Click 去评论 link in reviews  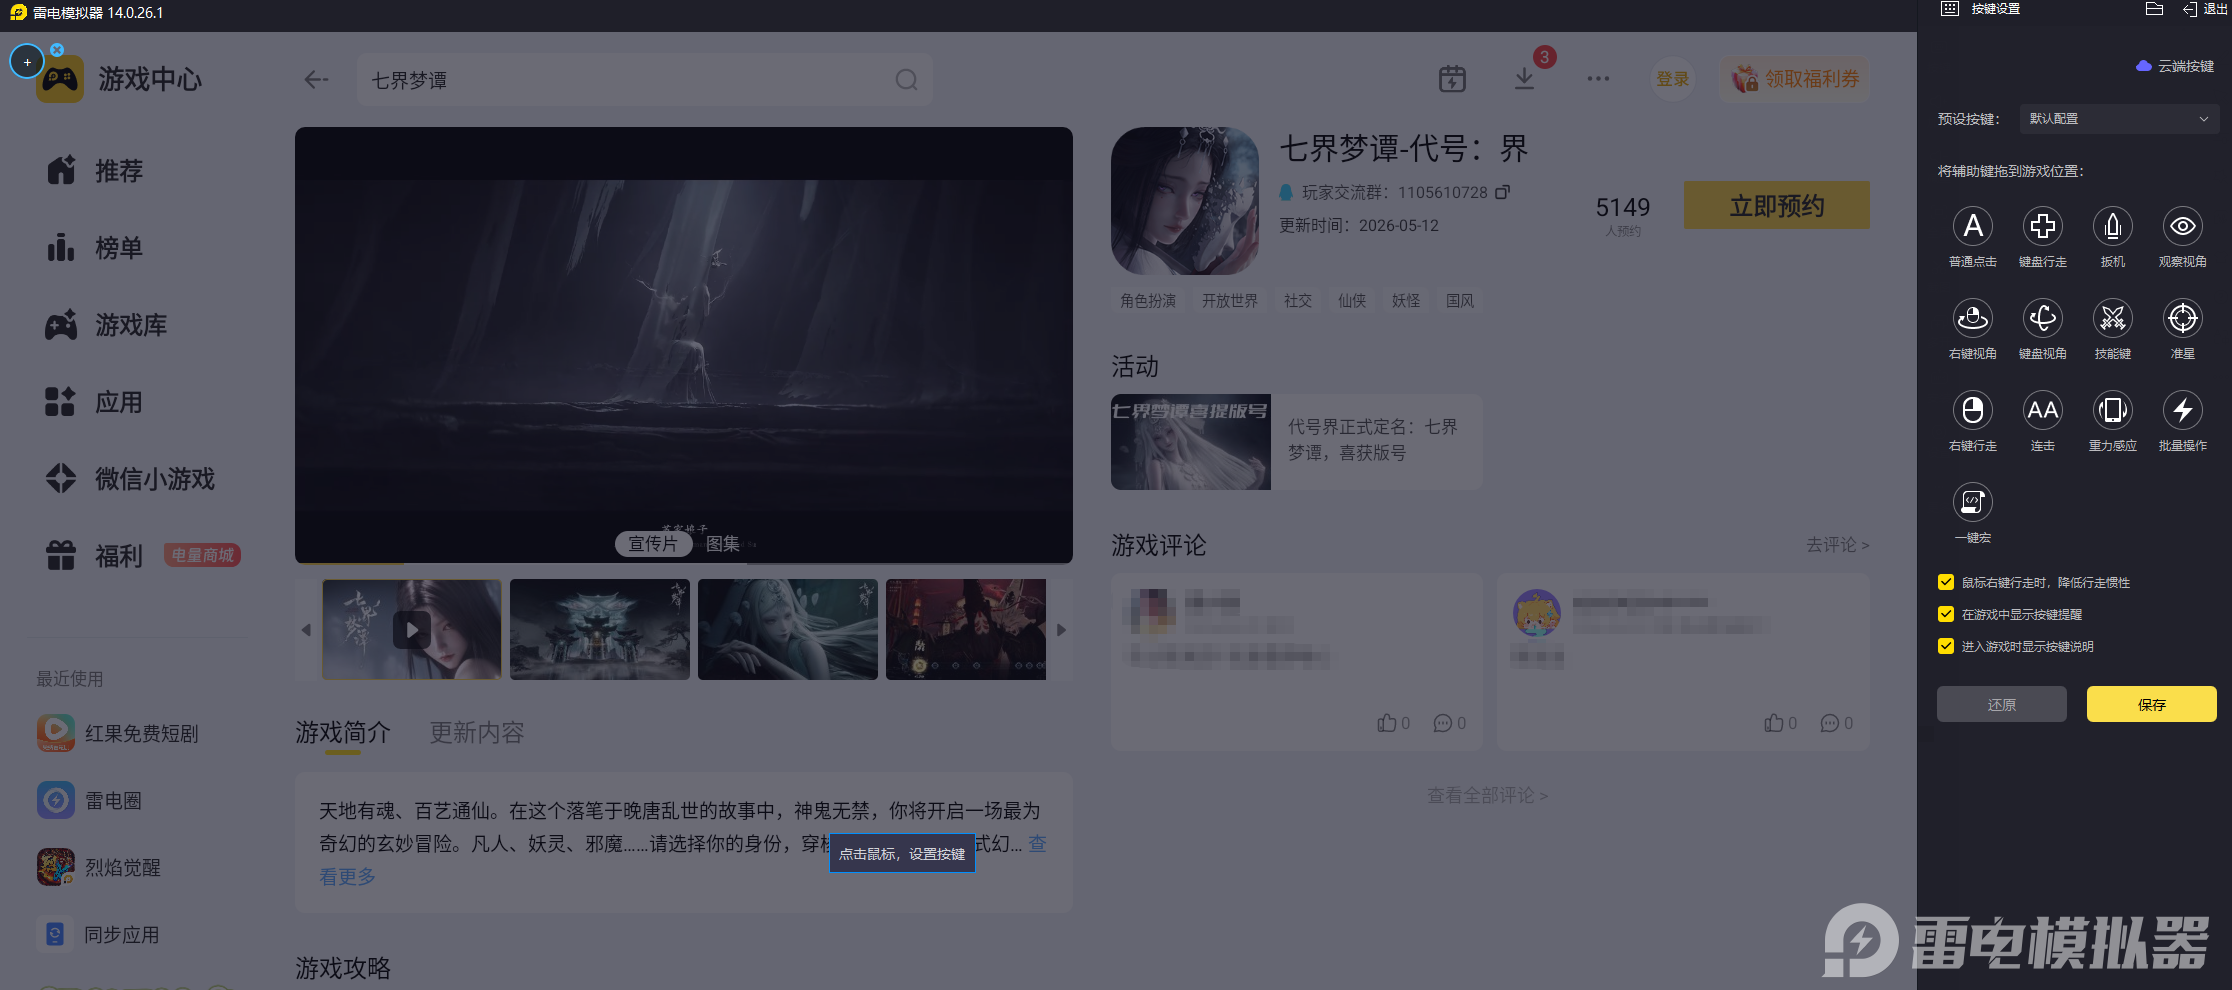(x=1837, y=545)
